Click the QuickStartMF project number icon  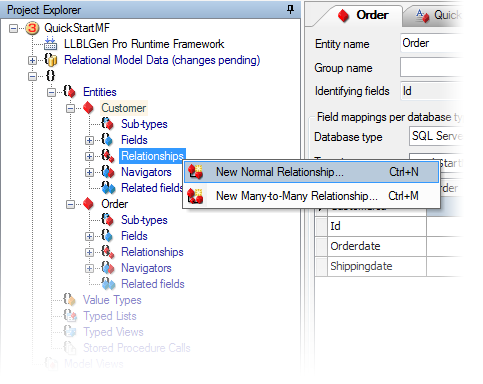33,28
